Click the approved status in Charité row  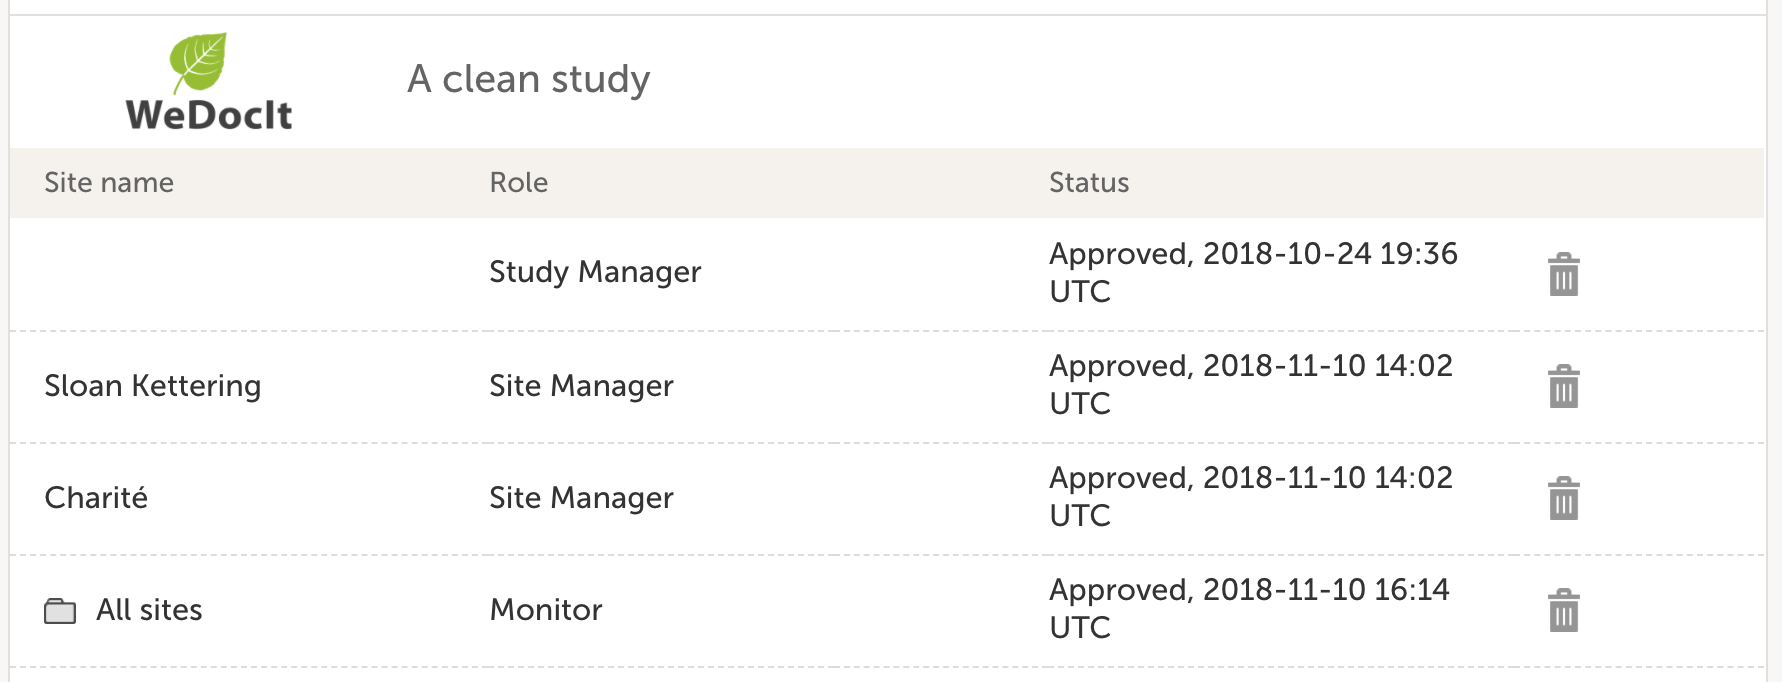(1250, 496)
